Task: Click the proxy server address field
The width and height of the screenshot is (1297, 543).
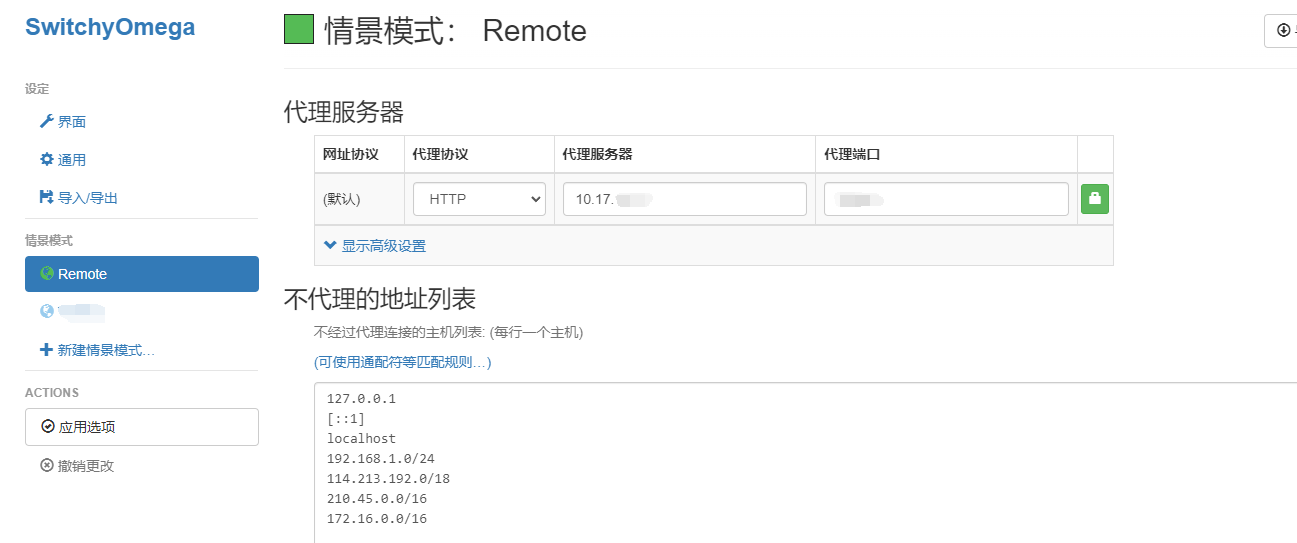Action: (x=685, y=199)
